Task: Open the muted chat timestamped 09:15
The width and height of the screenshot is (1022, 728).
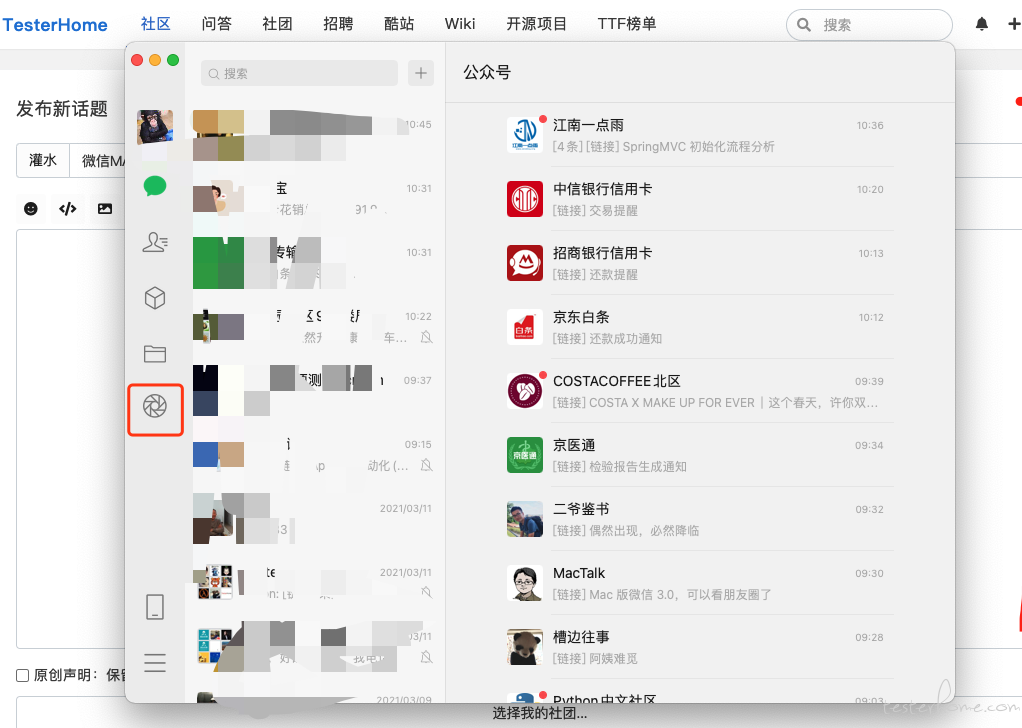Action: coord(315,455)
